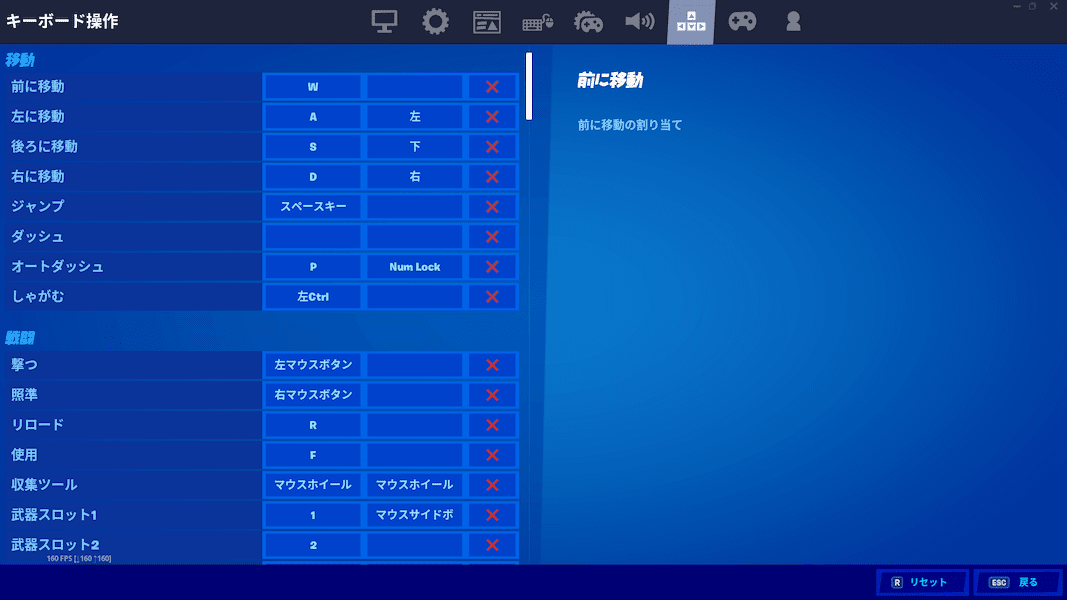
Task: Edit the A primary key for 左に移動
Action: coord(313,117)
